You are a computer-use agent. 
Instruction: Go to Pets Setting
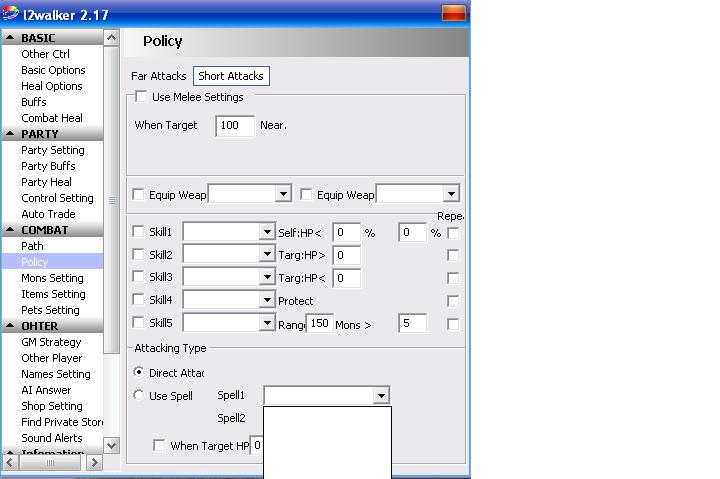[50, 310]
